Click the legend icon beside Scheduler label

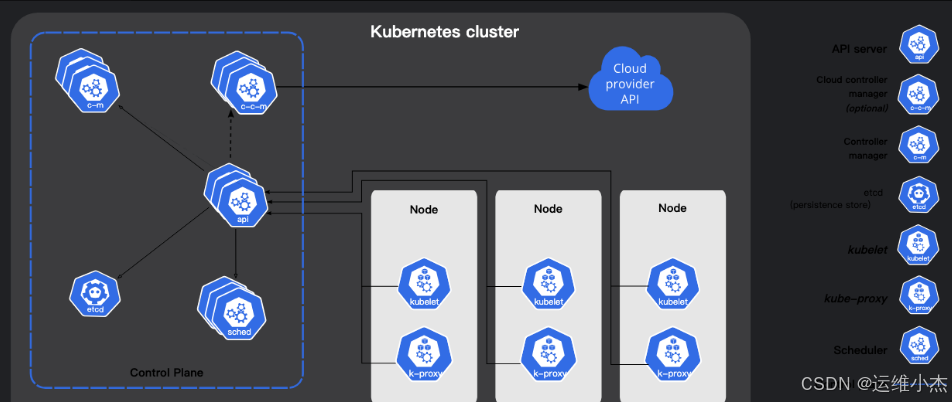coord(919,346)
